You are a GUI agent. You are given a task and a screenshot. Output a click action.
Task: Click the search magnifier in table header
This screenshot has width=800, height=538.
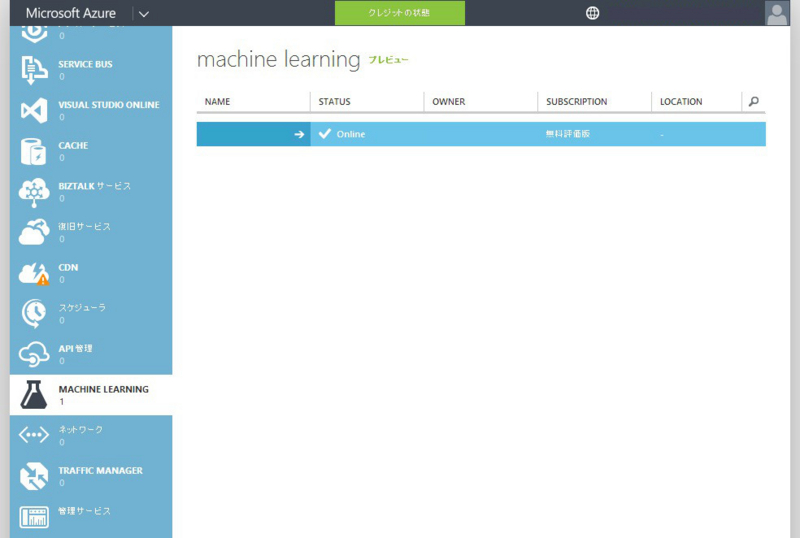click(x=754, y=102)
